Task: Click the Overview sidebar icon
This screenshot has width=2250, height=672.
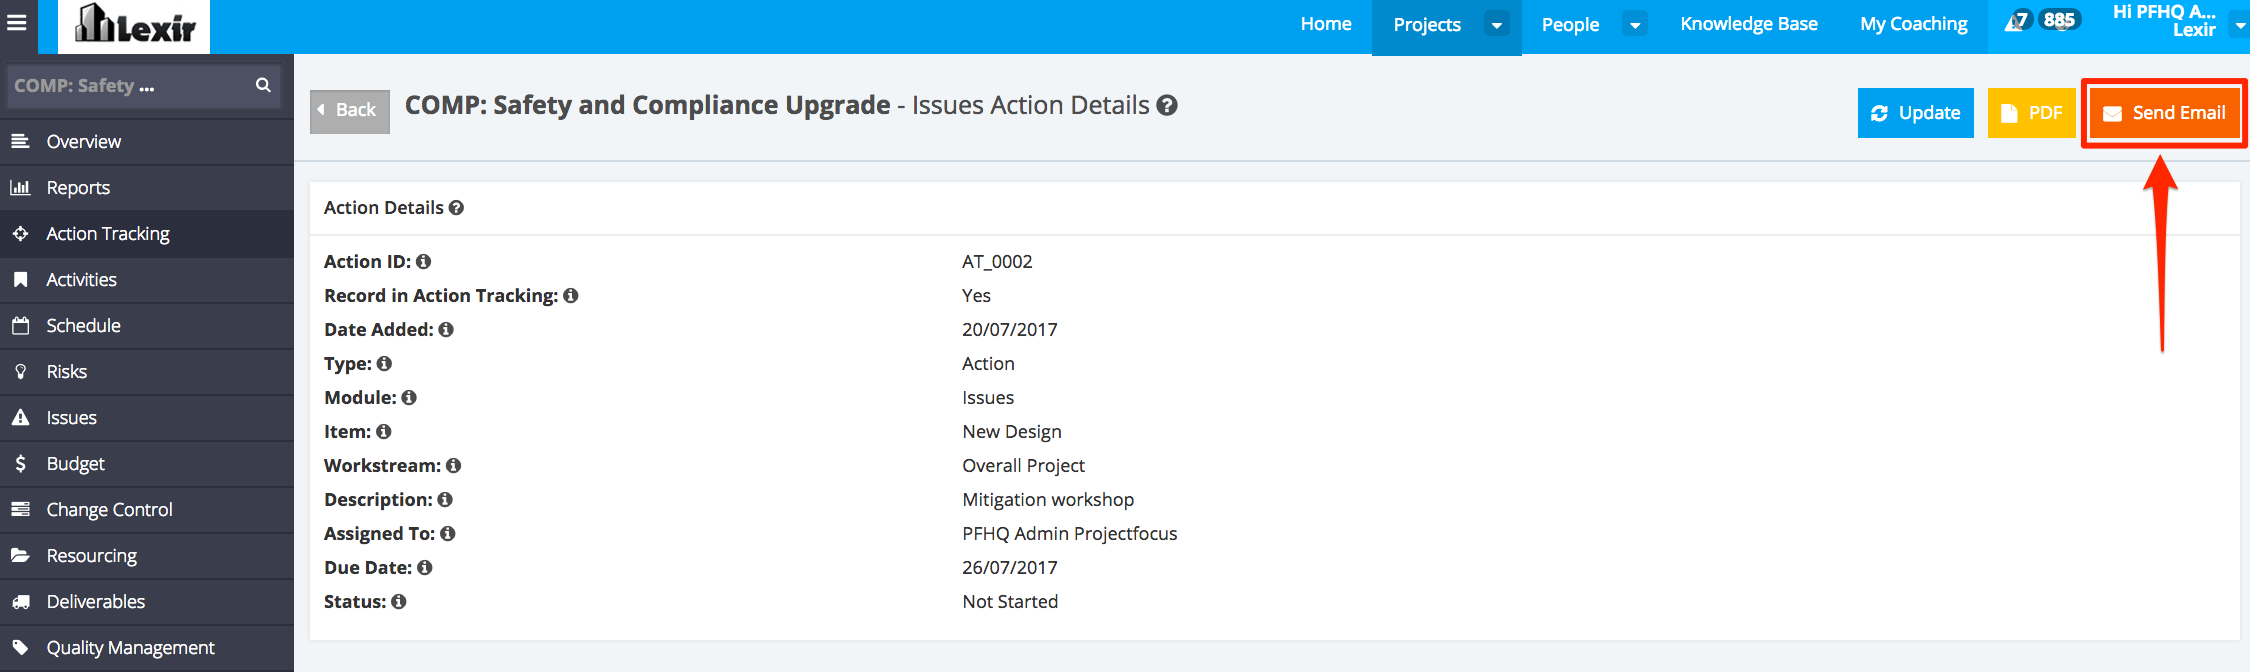Action: [20, 141]
